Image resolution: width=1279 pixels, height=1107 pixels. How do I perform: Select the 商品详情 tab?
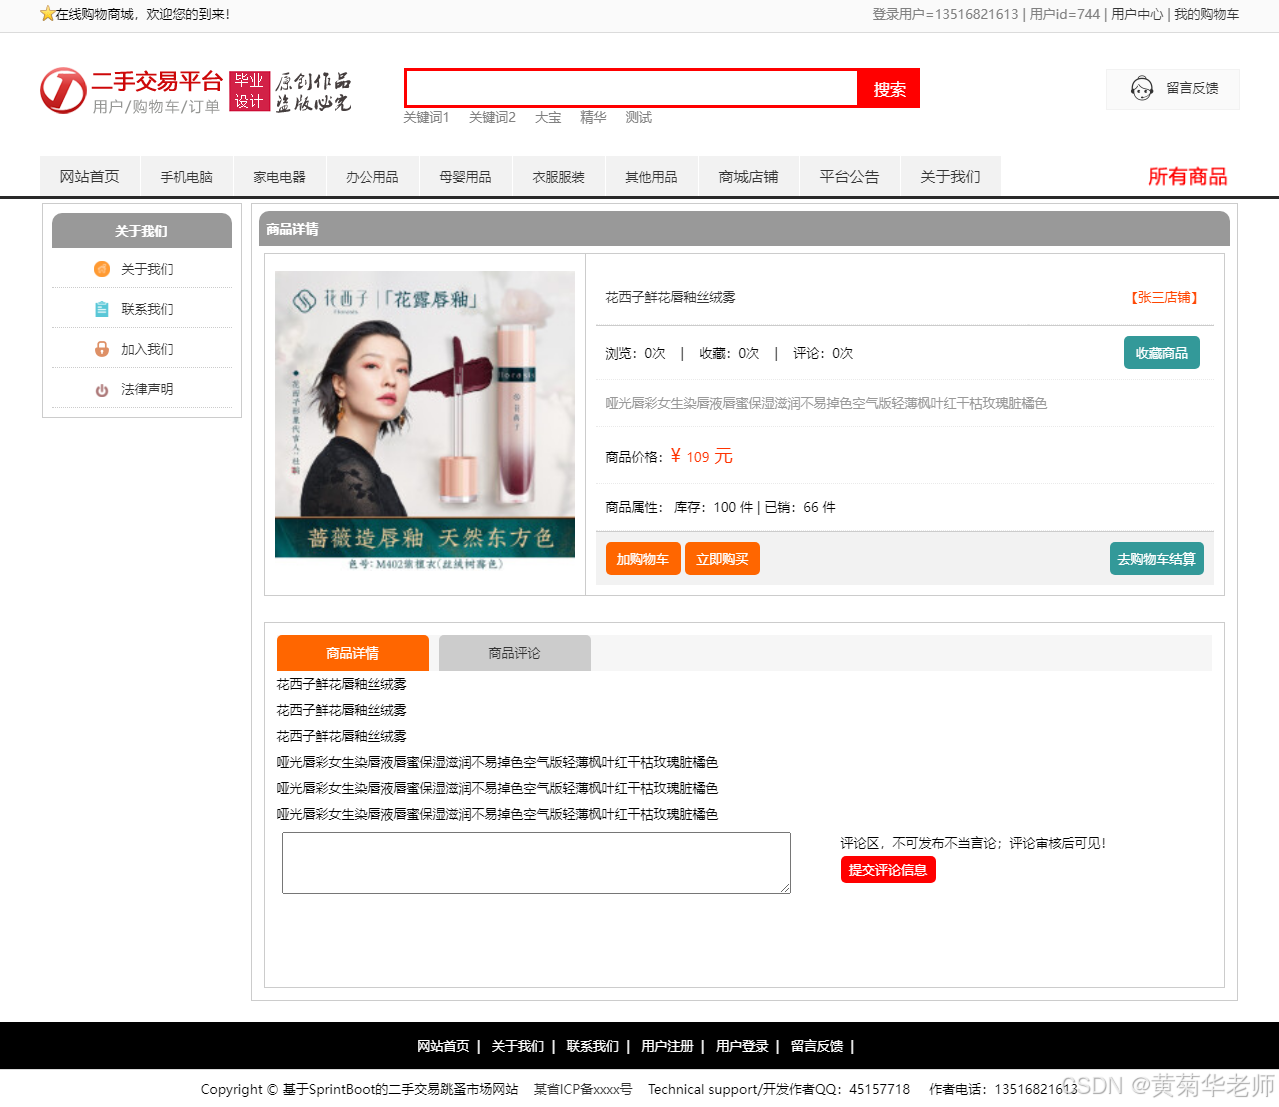pos(352,652)
